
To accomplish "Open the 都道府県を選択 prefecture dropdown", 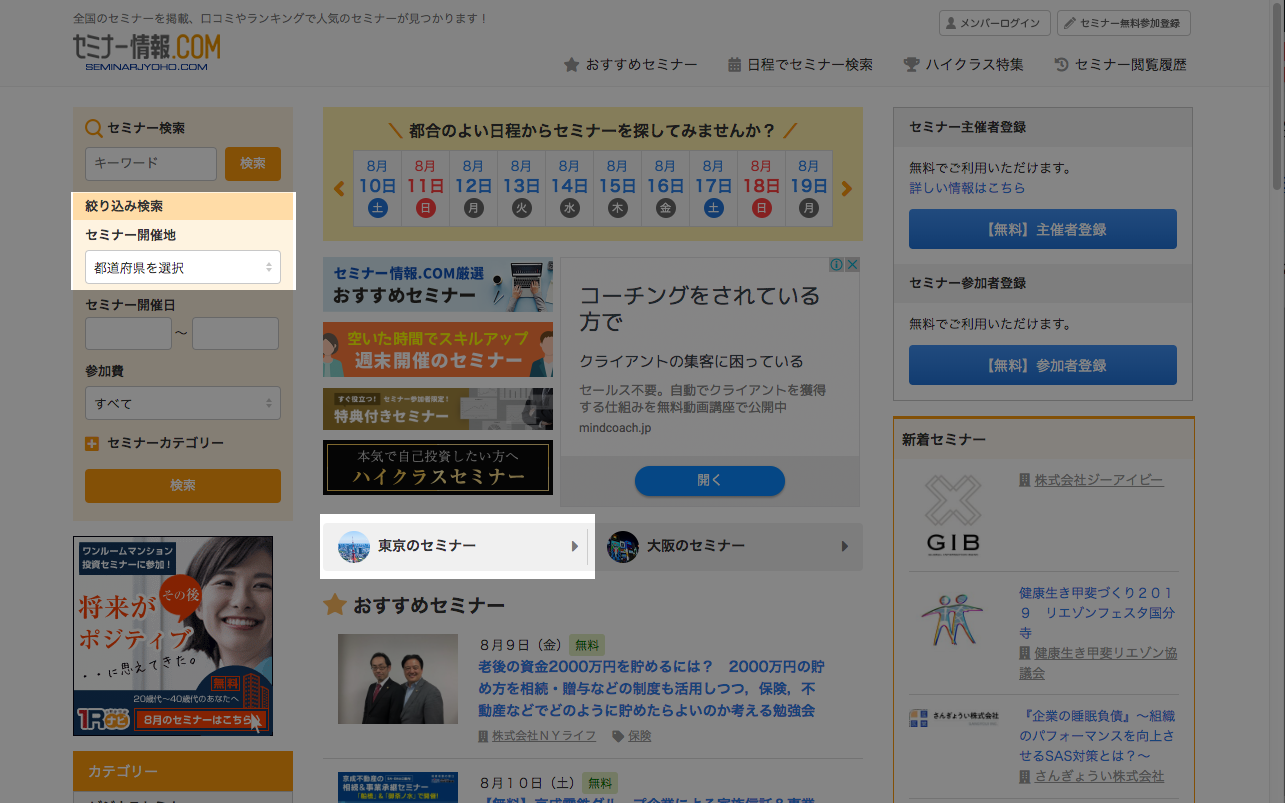I will 182,267.
